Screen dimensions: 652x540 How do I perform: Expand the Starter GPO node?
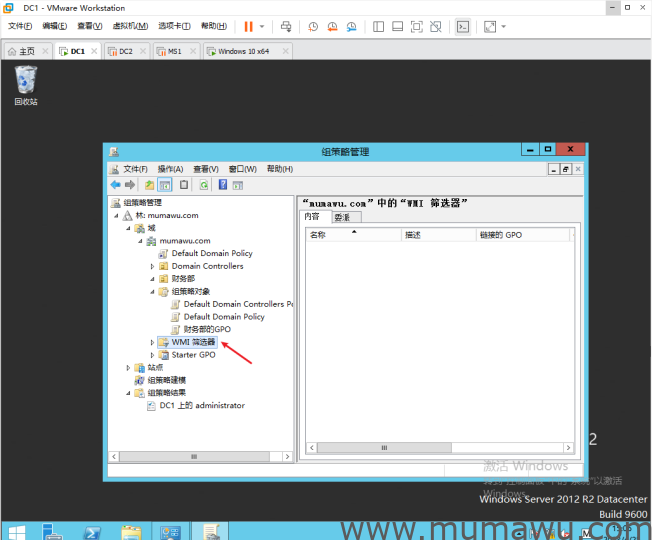point(153,355)
